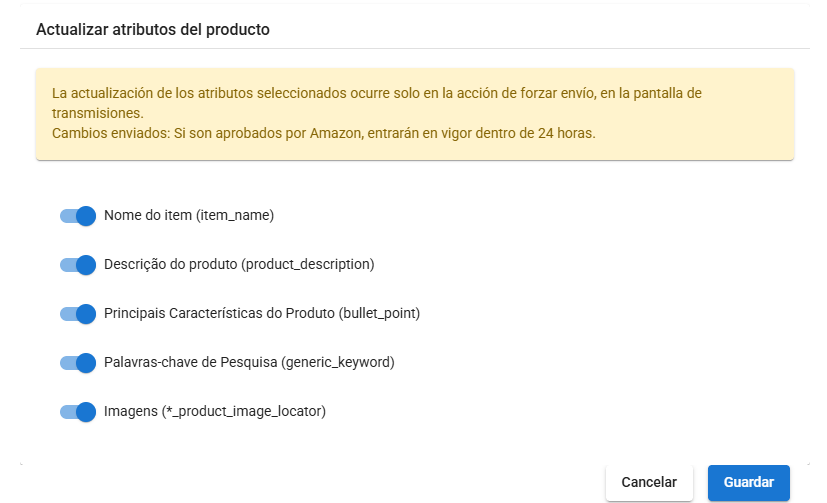Click the 'Descrição do produto' label text

coord(170,264)
